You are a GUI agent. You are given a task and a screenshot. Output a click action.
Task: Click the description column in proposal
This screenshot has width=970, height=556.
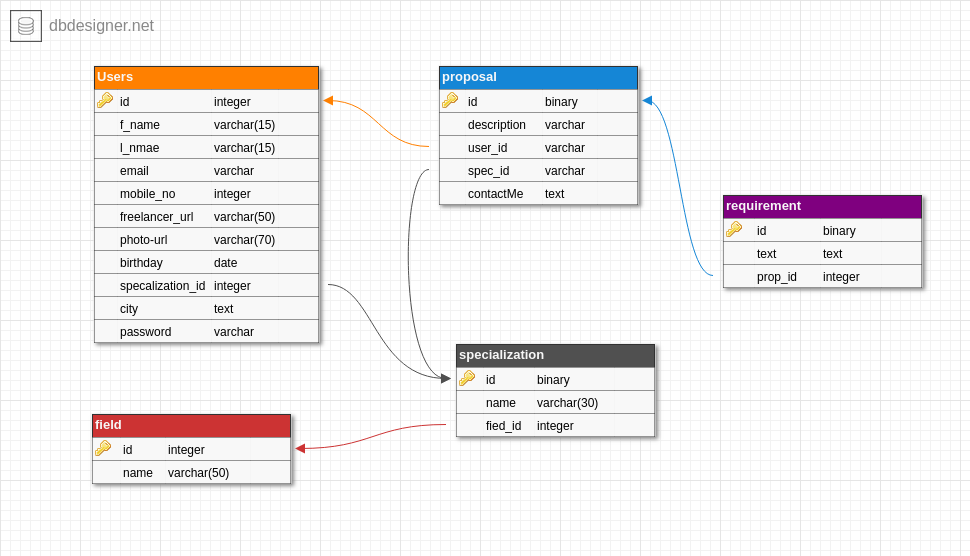coord(538,124)
